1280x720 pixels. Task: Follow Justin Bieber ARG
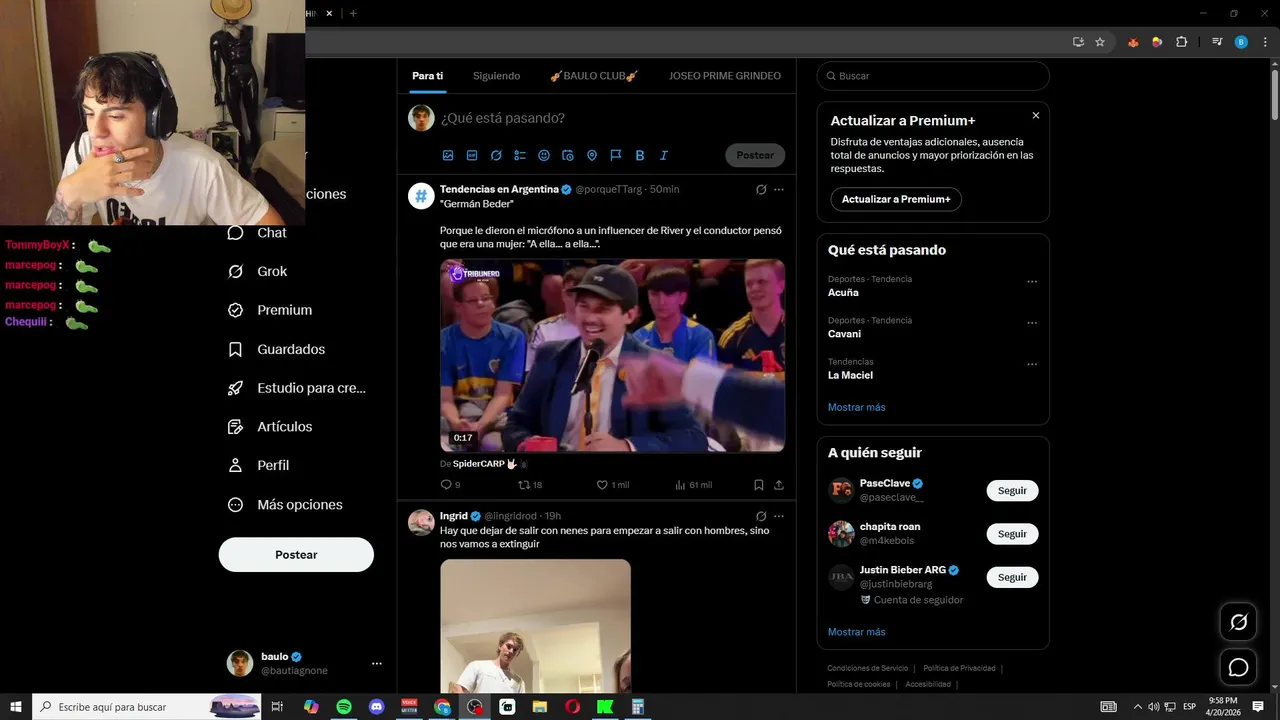1012,577
